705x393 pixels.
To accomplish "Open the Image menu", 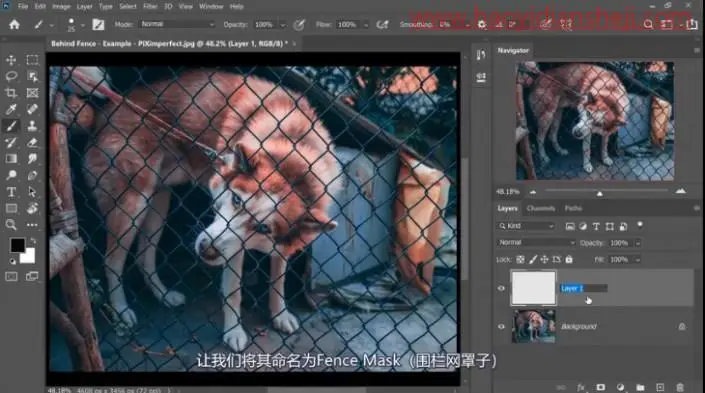I will pos(61,7).
